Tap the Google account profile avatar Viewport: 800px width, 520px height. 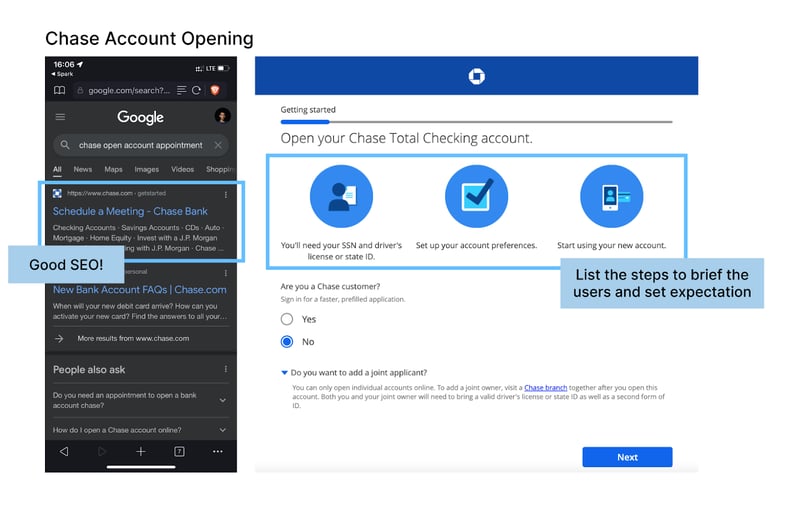tap(222, 117)
